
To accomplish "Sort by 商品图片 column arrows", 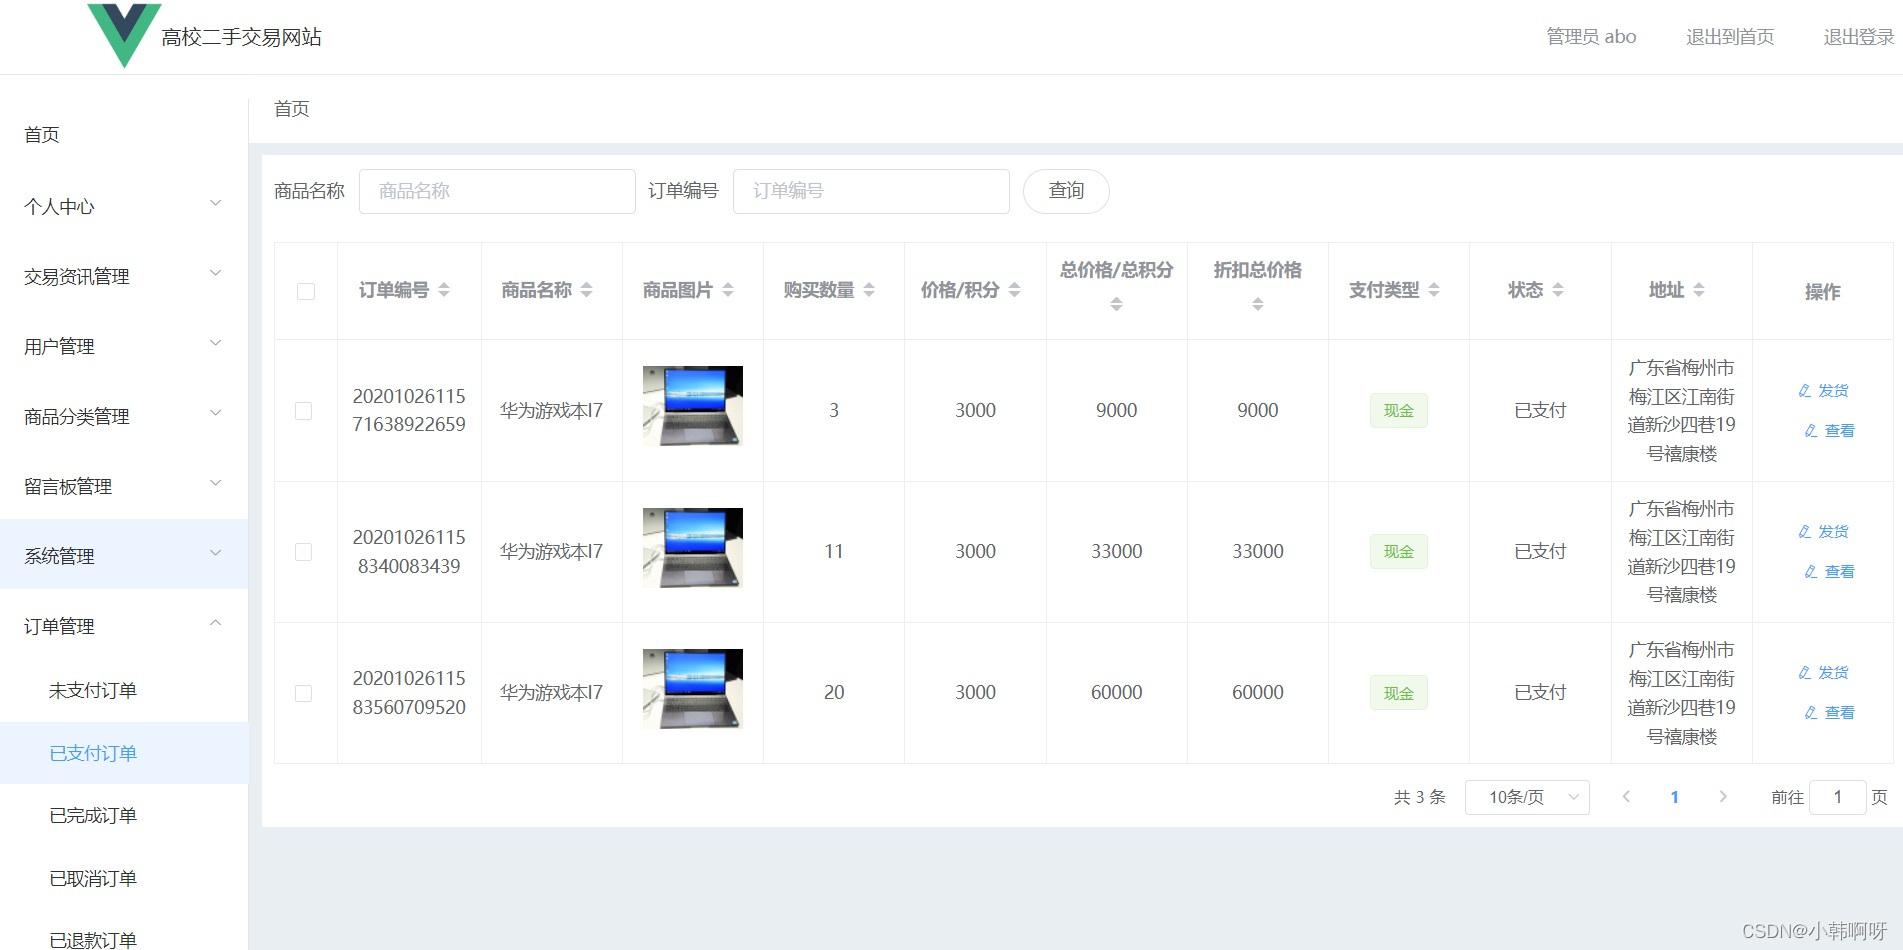I will tap(728, 290).
